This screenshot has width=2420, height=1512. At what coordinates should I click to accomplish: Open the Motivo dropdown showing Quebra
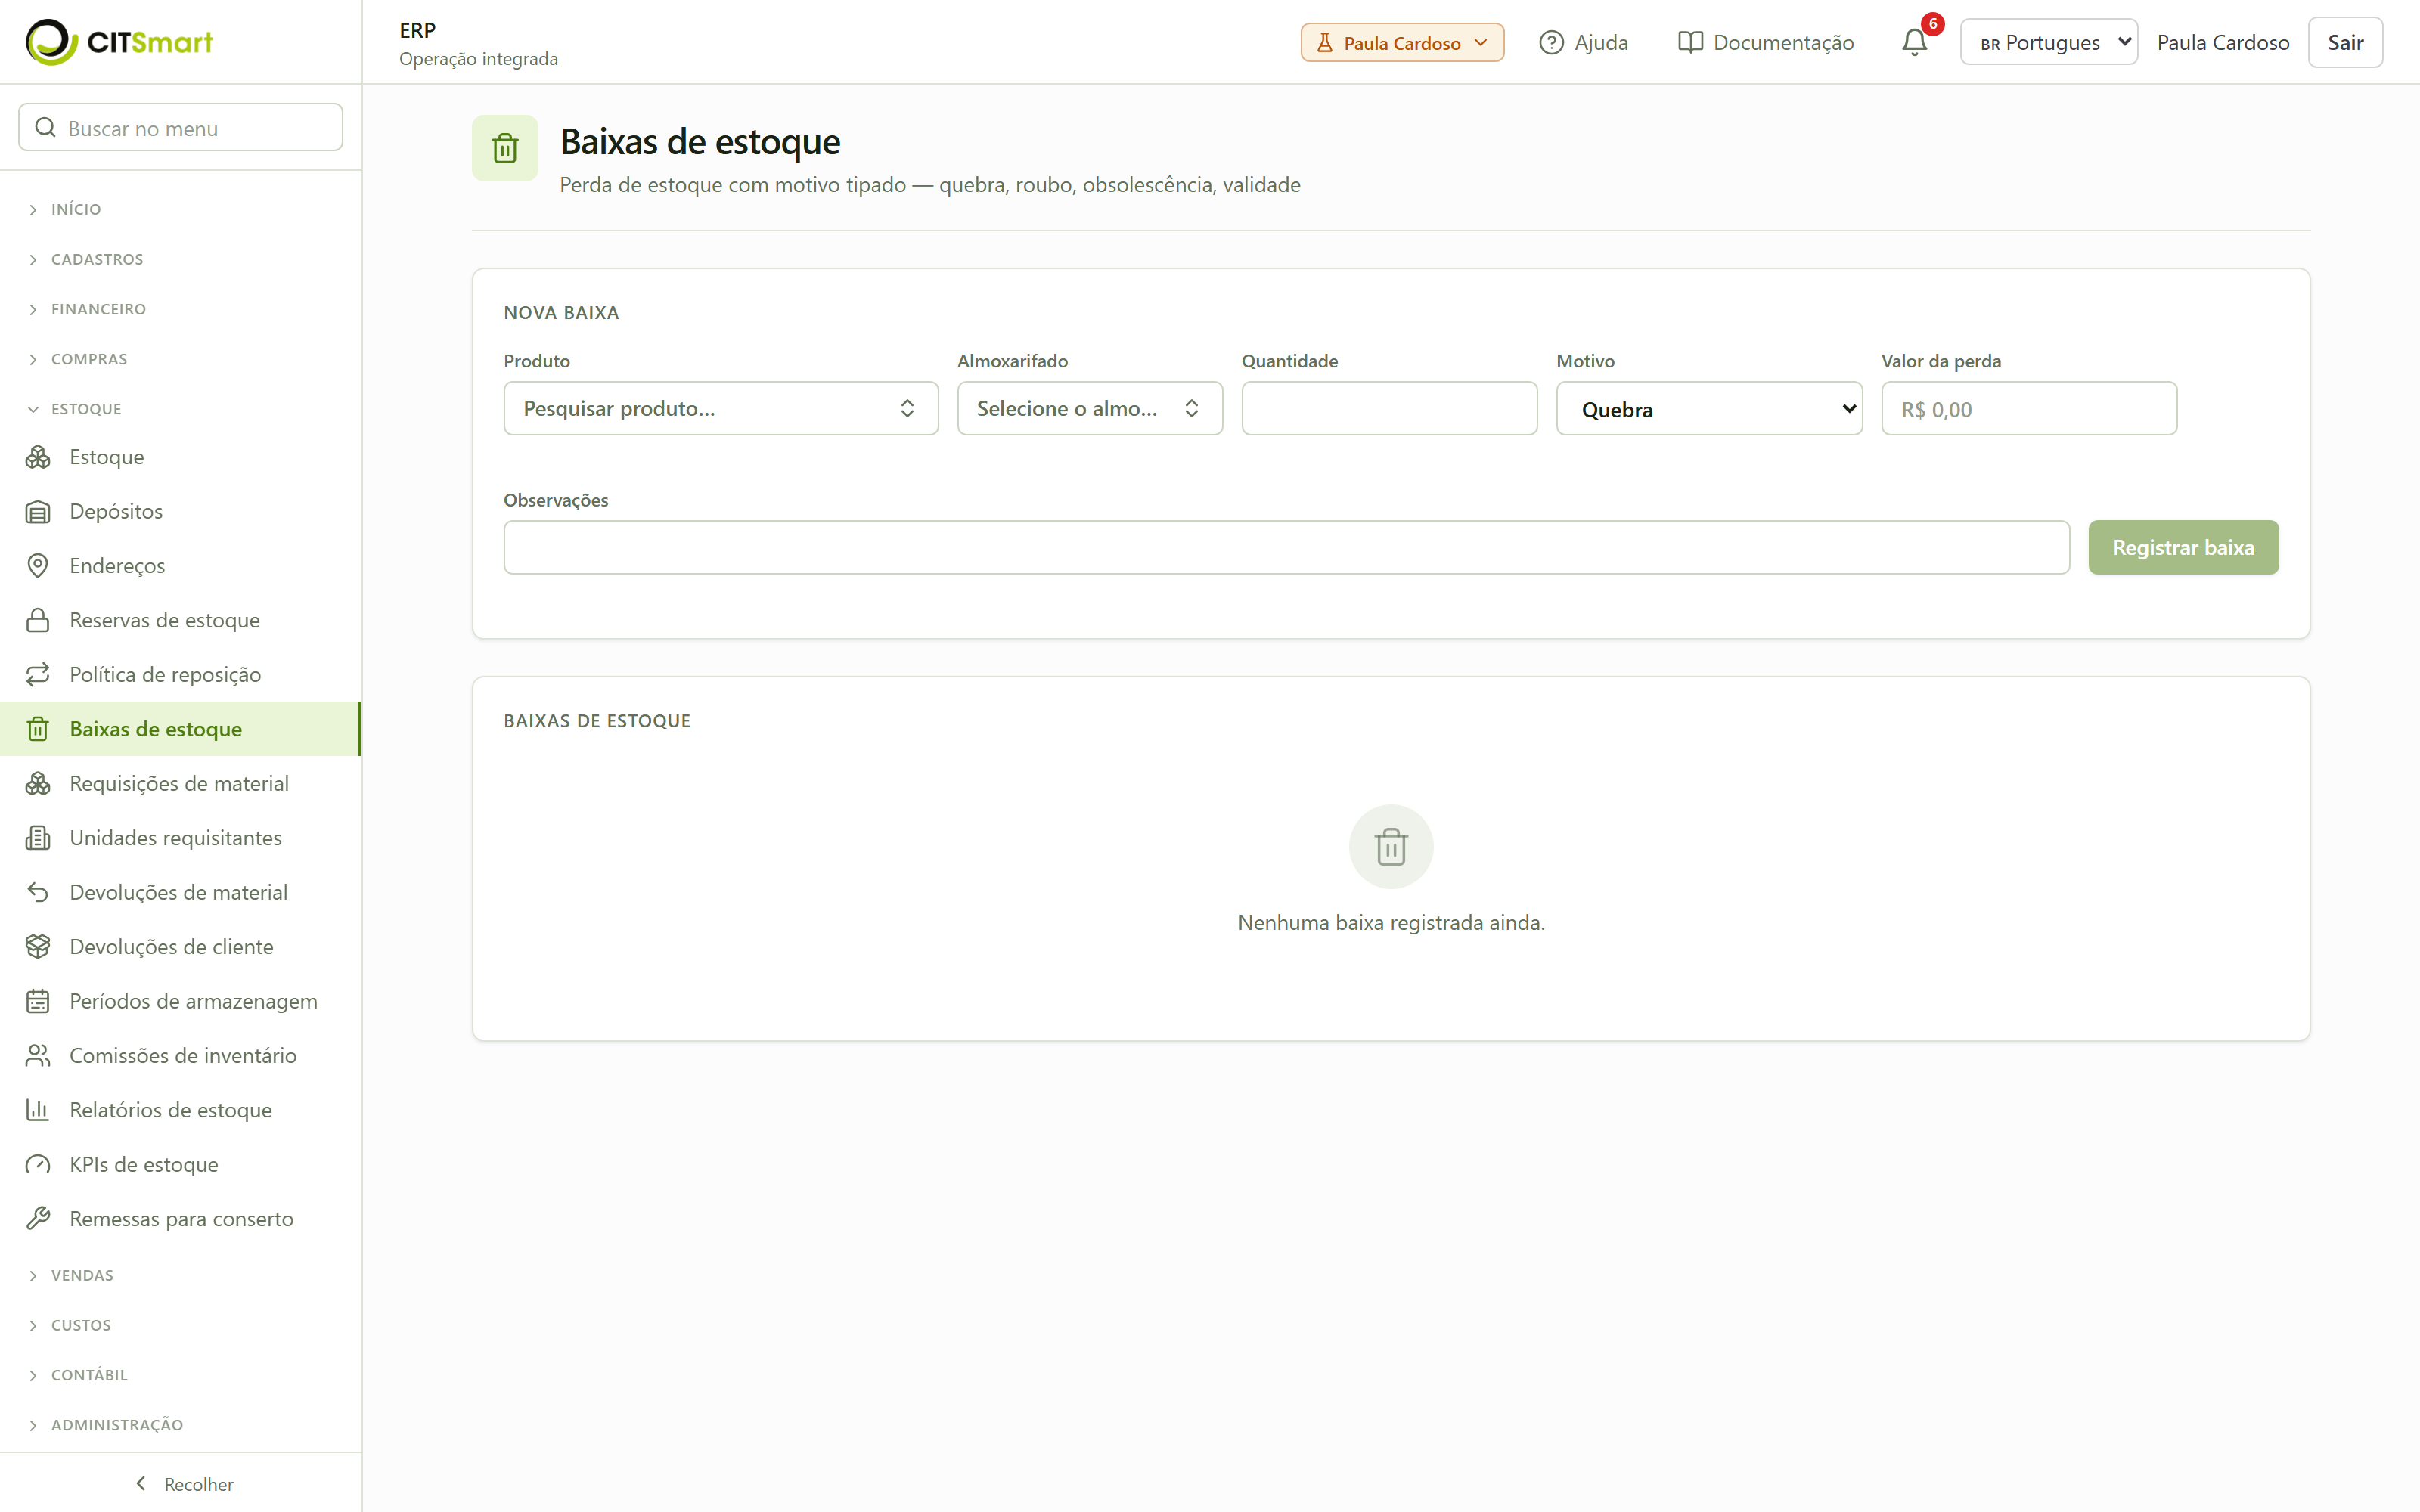[x=1709, y=408]
